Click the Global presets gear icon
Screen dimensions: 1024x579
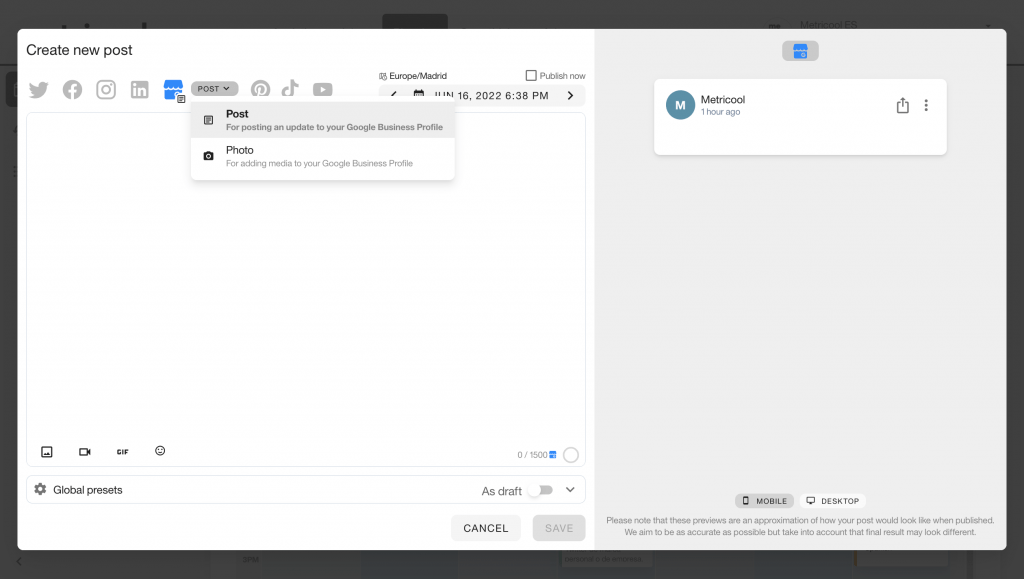(x=40, y=489)
